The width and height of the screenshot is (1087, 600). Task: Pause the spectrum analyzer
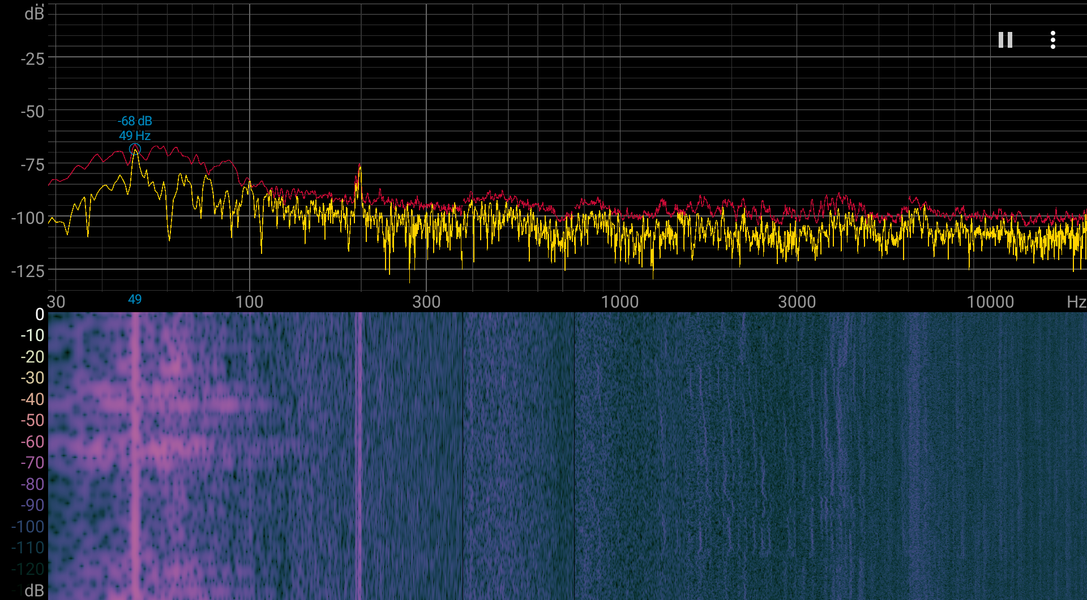tap(1005, 40)
